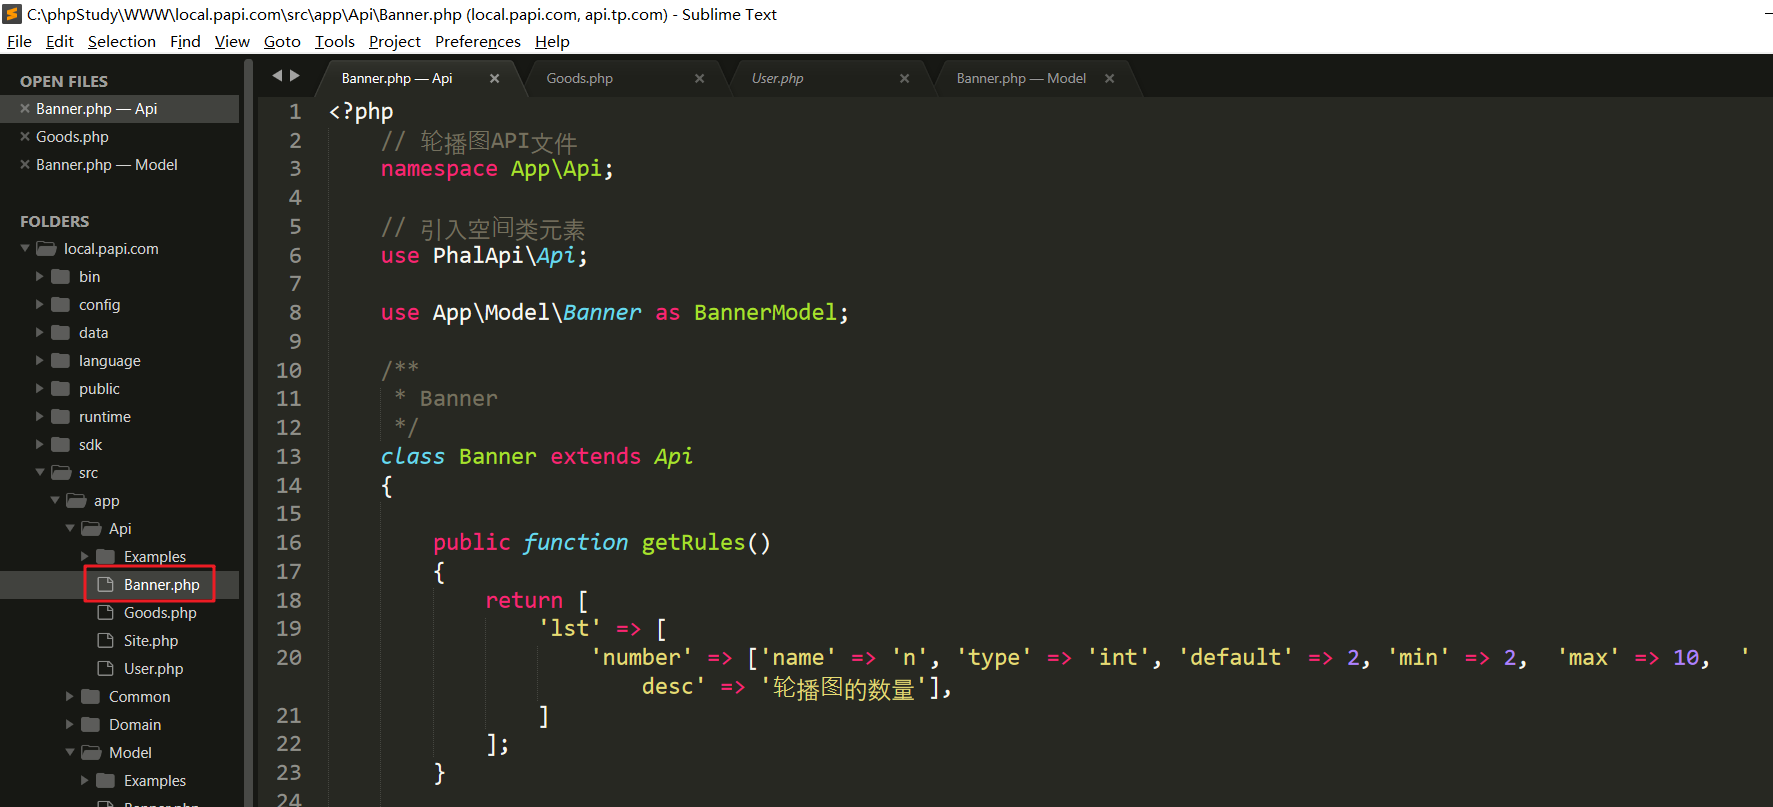Collapse the Model folder arrow
1773x807 pixels.
(x=70, y=752)
